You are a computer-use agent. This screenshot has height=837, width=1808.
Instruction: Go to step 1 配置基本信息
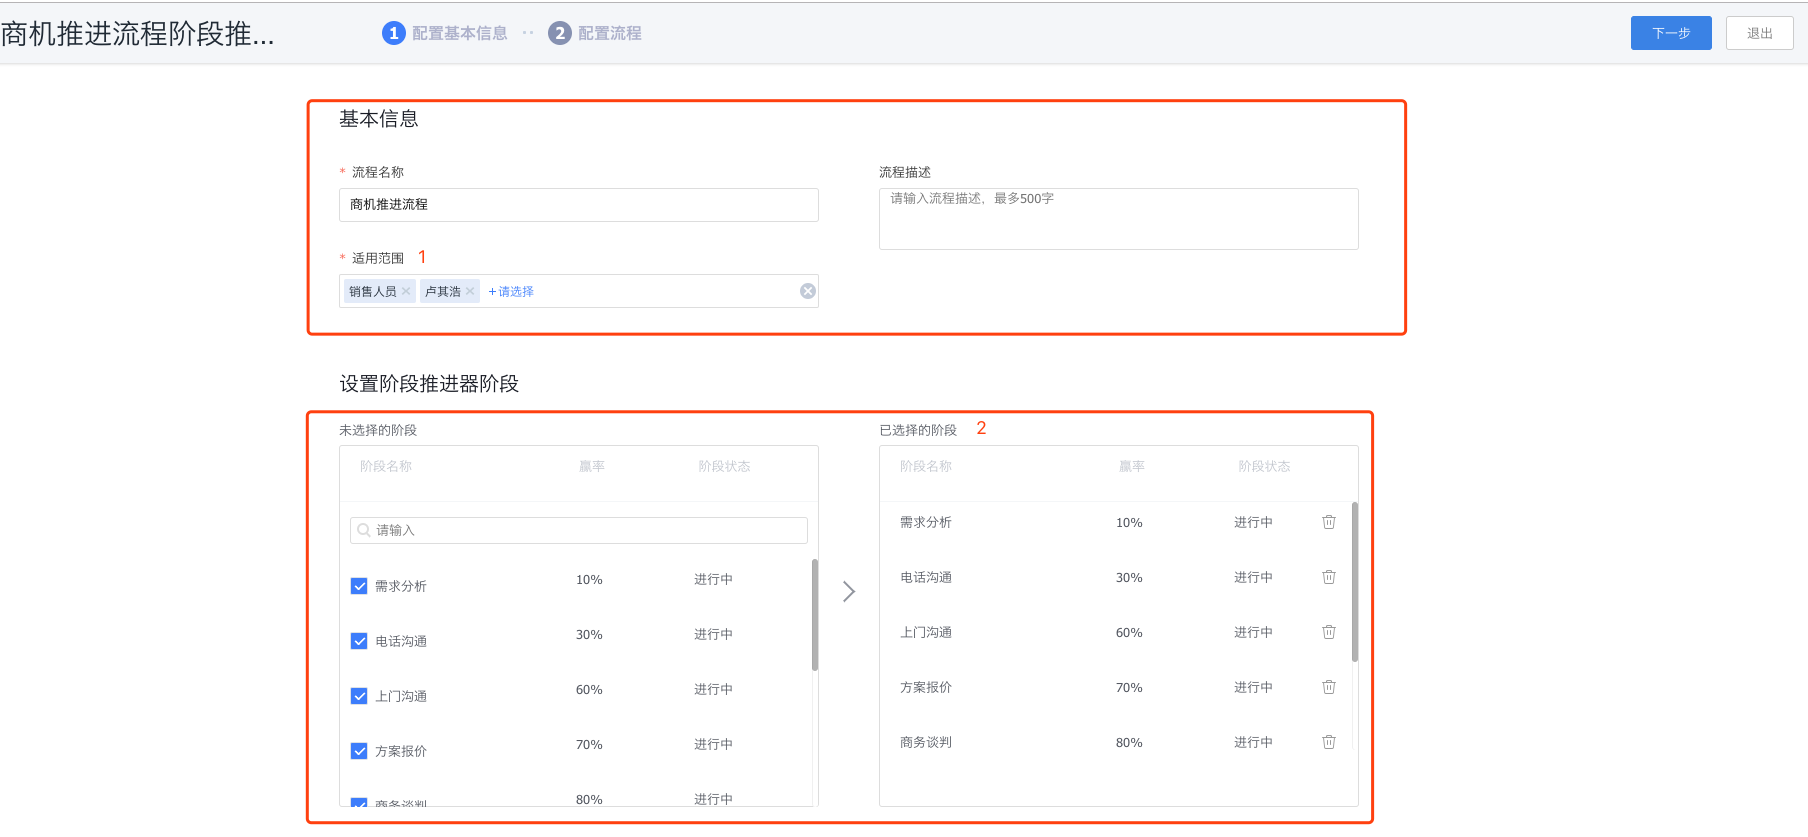coord(445,33)
